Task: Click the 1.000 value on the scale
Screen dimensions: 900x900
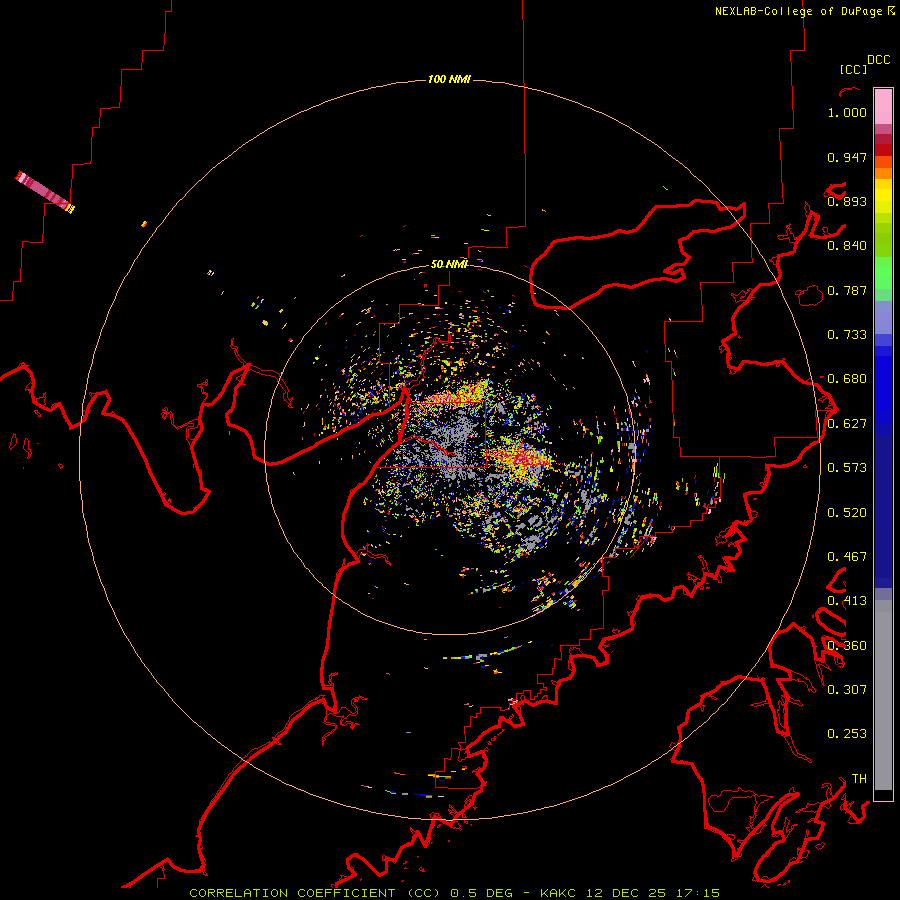Action: point(847,112)
